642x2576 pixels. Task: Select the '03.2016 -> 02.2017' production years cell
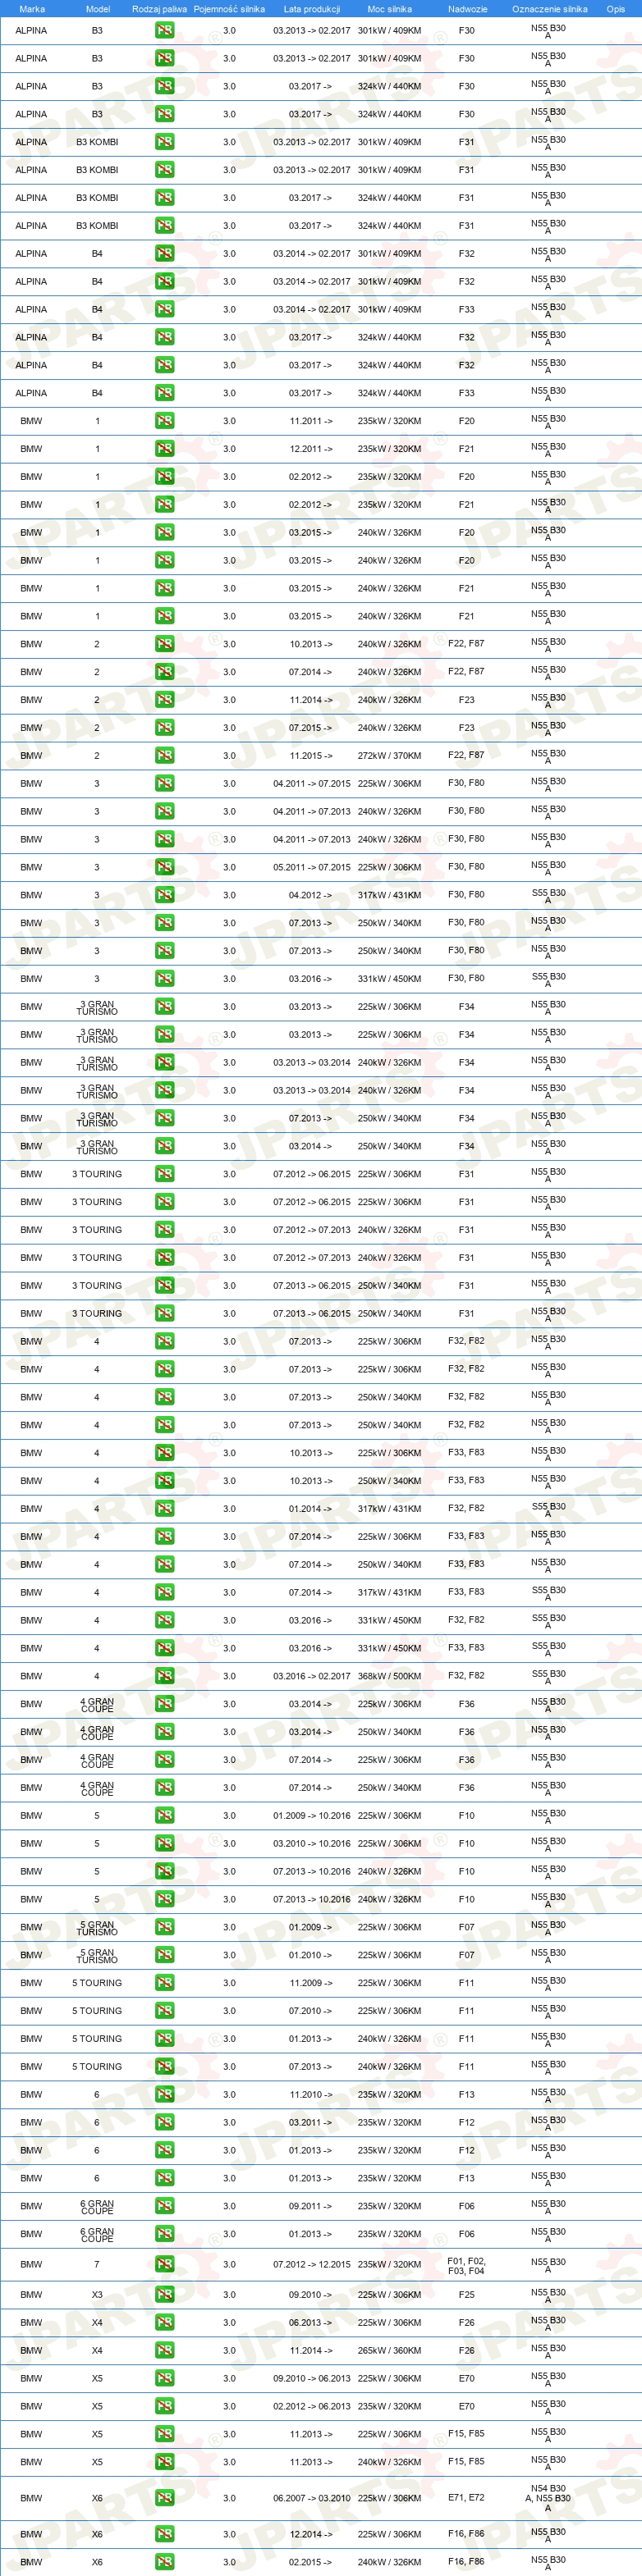click(x=312, y=1676)
